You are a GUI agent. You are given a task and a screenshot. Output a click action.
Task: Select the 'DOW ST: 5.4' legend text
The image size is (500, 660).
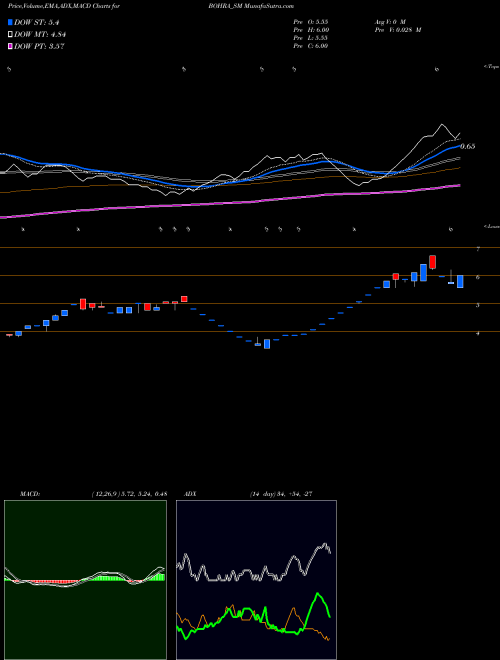click(36, 23)
